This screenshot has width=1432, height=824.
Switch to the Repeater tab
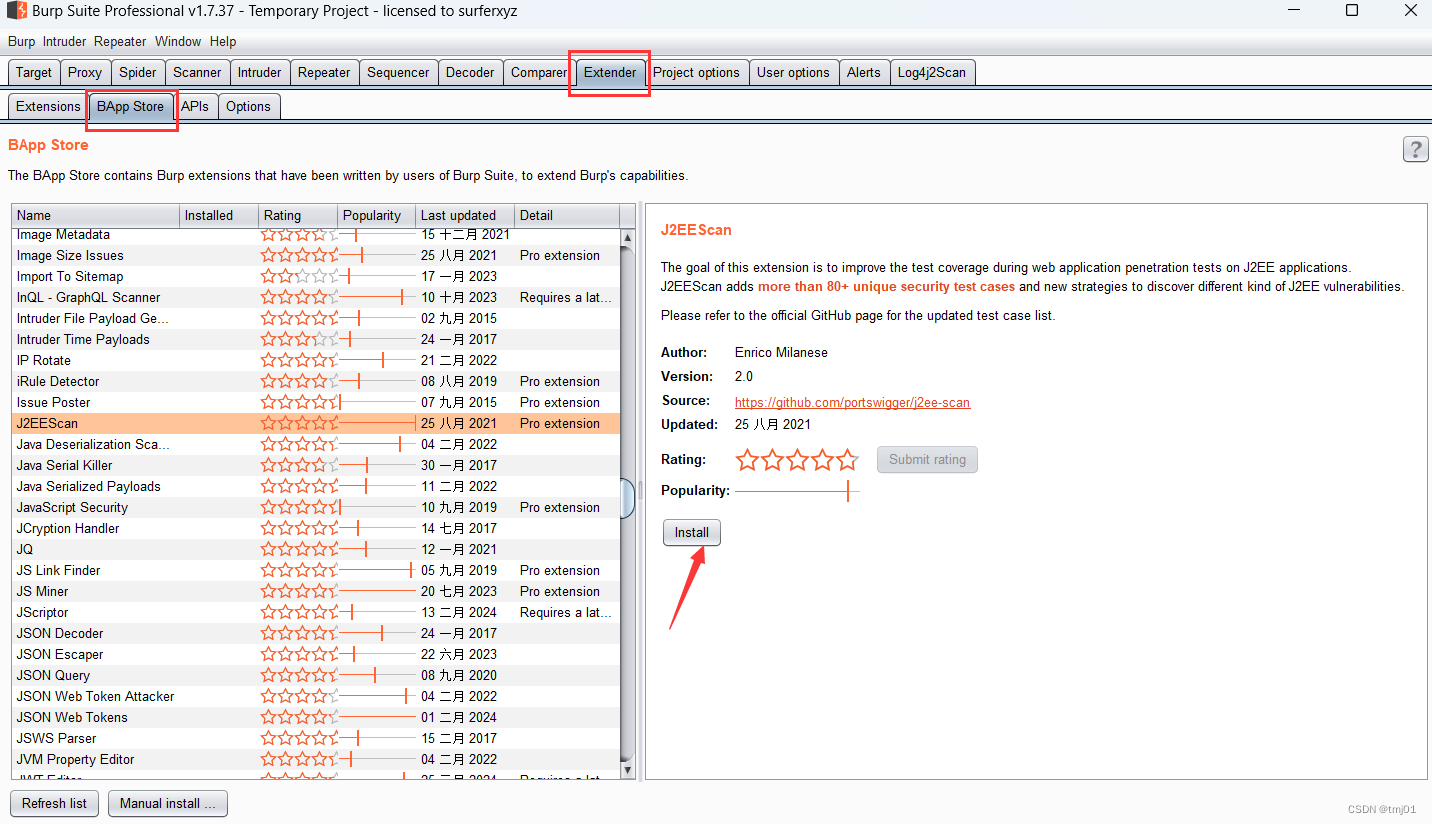tap(324, 72)
